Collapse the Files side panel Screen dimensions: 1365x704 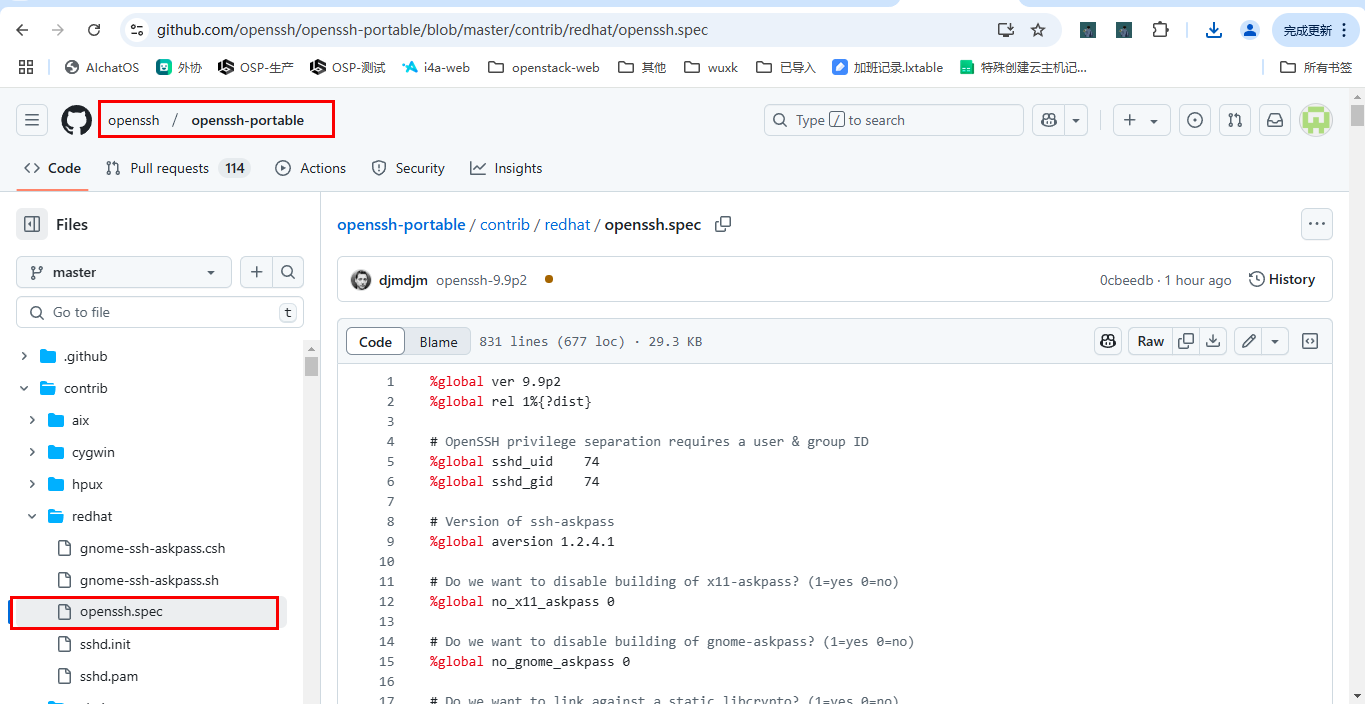click(x=32, y=224)
